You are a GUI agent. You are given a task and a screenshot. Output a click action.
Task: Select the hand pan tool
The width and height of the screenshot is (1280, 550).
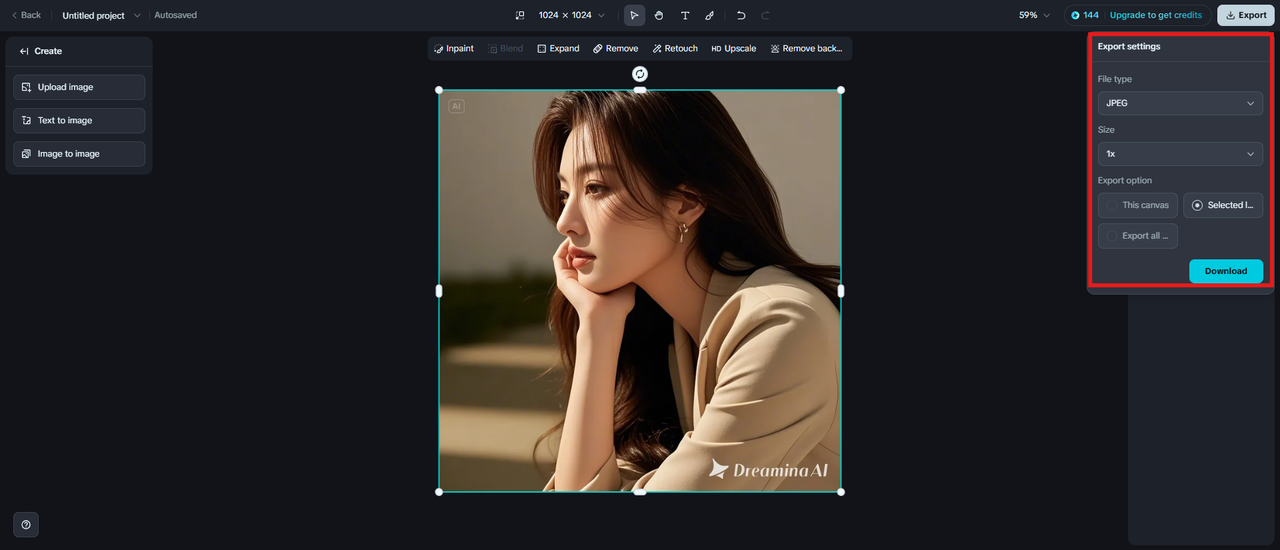click(x=659, y=15)
